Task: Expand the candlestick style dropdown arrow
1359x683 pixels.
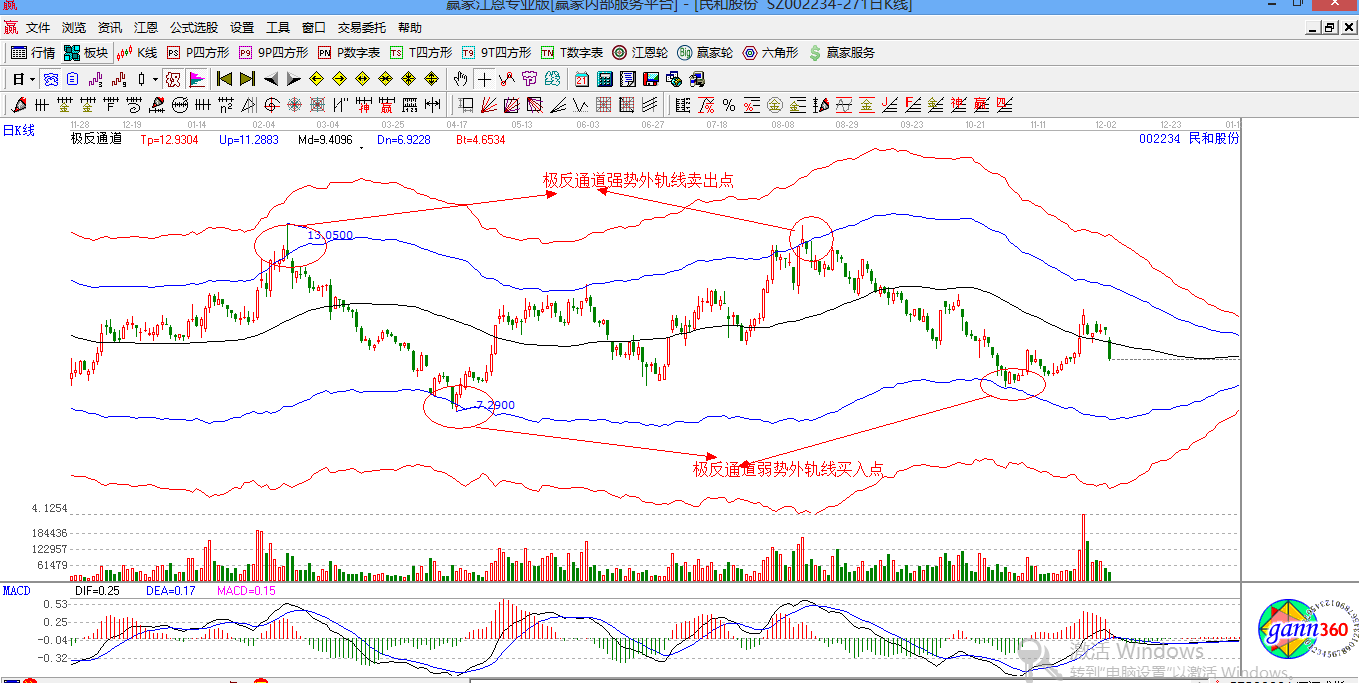Action: coord(155,79)
